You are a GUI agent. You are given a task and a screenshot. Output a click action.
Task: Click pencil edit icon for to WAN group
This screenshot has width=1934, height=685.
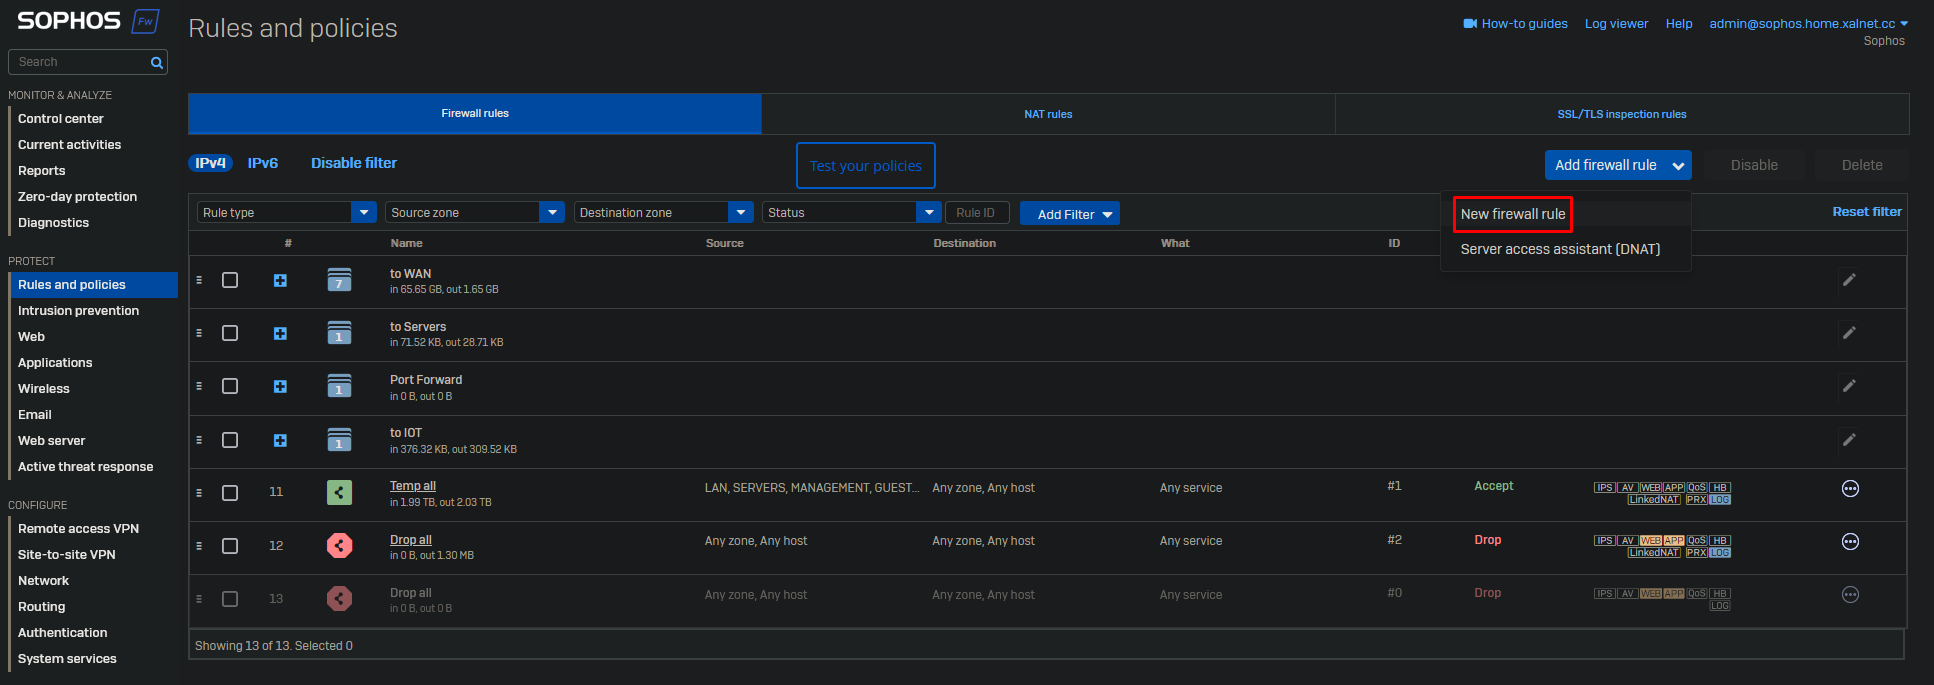(x=1849, y=280)
